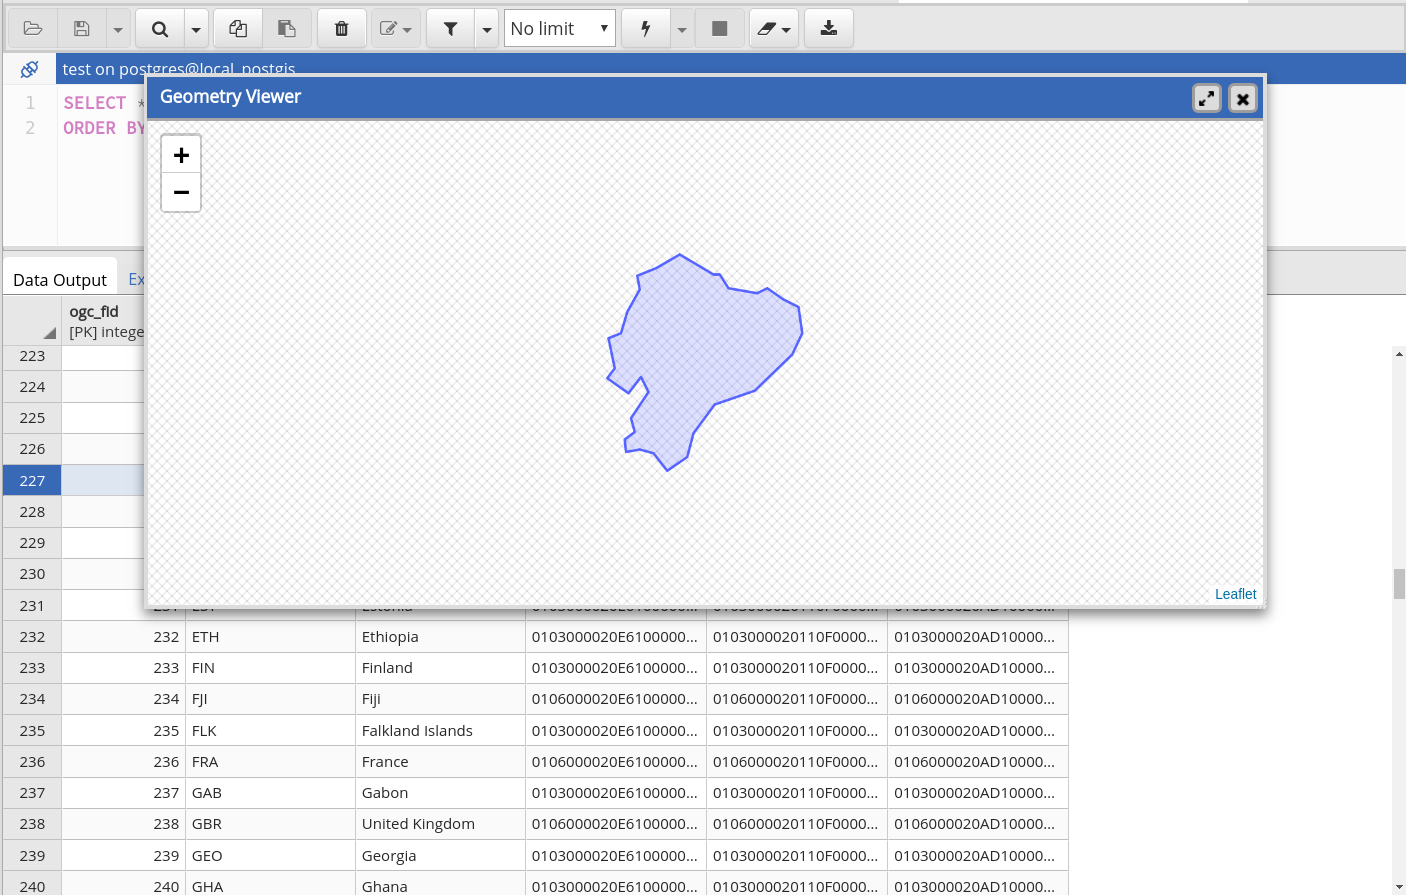Expand the No limit rows dropdown
Image resolution: width=1406 pixels, height=895 pixels.
[559, 29]
